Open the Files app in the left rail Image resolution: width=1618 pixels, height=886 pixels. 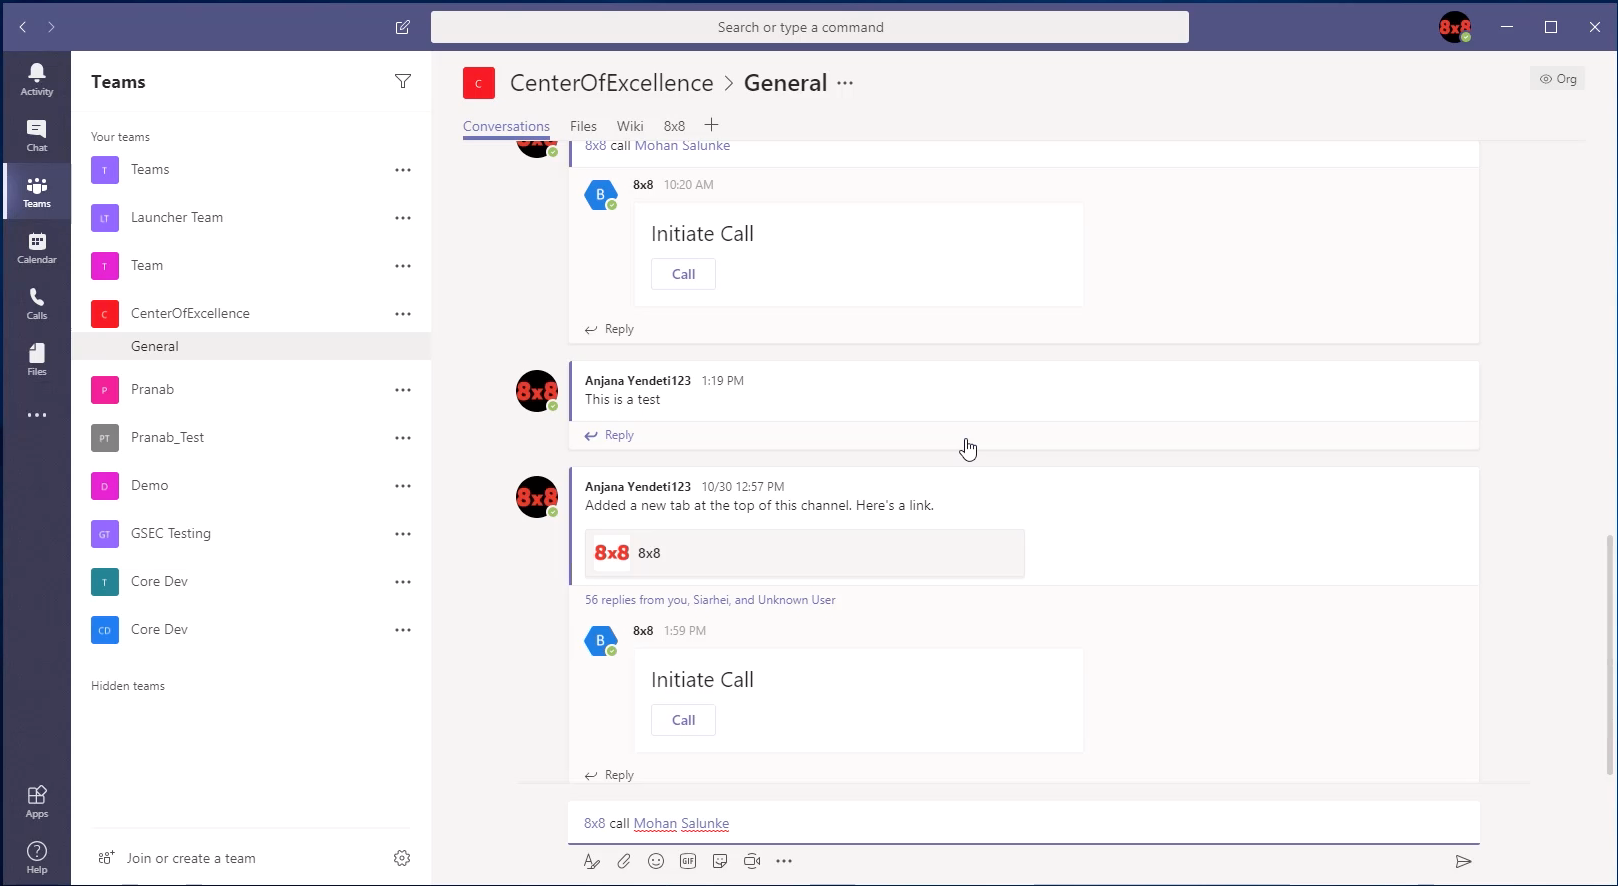(36, 359)
